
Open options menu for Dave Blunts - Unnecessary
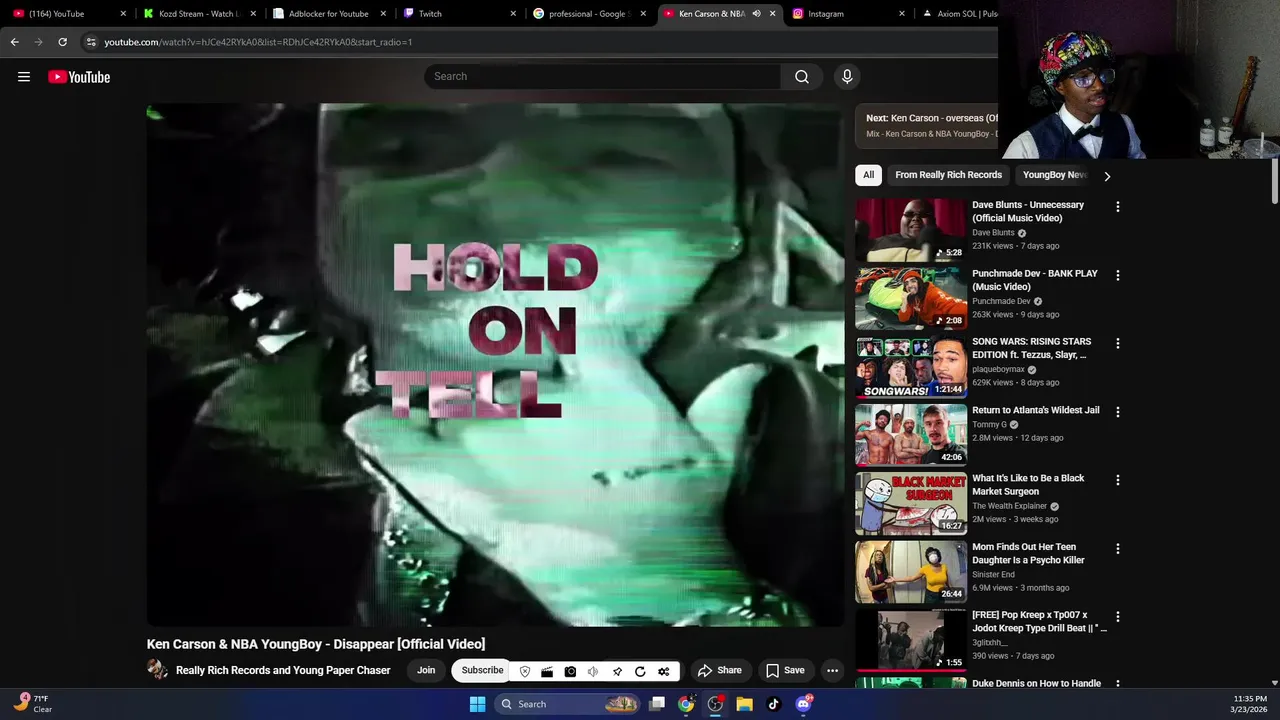[1118, 207]
